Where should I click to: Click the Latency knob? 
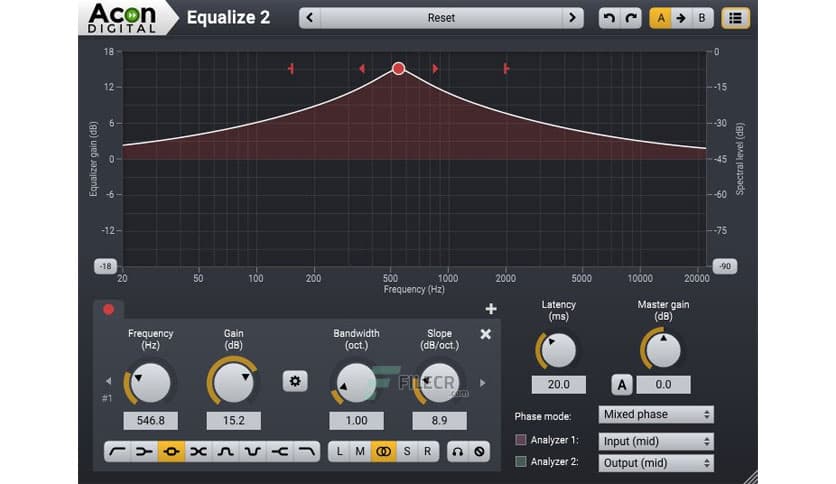click(x=558, y=351)
